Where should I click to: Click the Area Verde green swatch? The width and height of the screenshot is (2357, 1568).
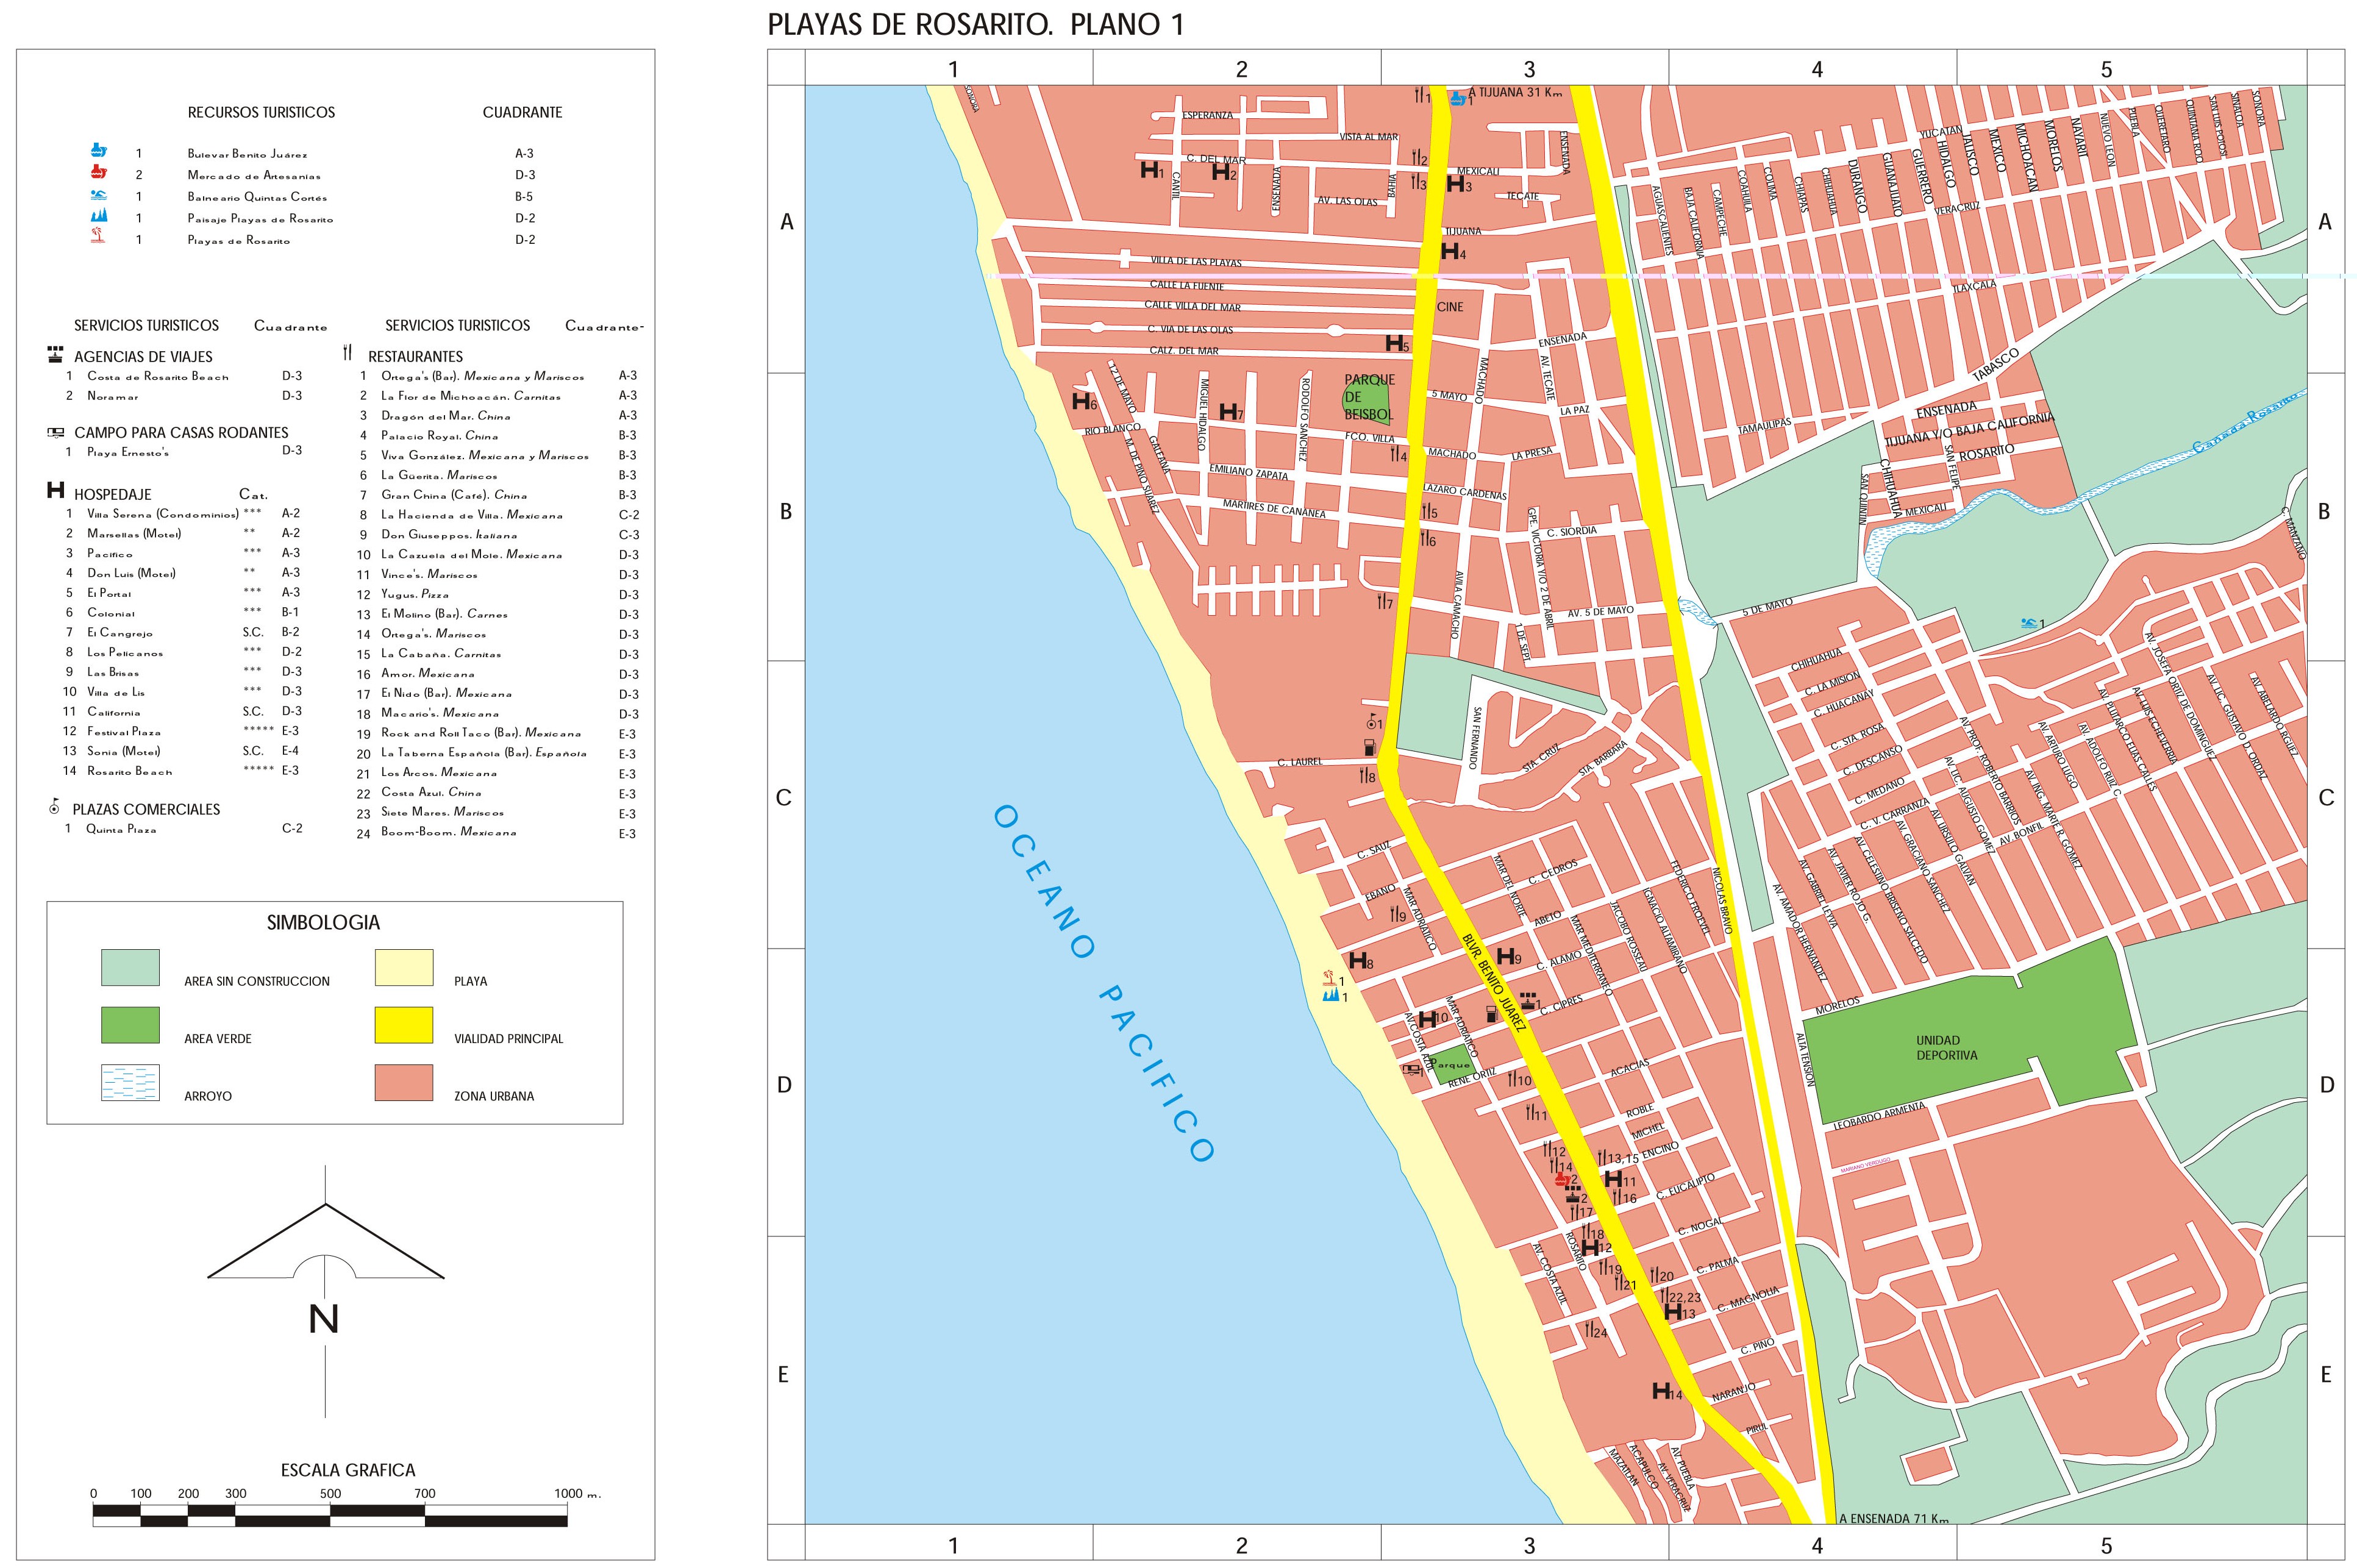pos(130,1025)
